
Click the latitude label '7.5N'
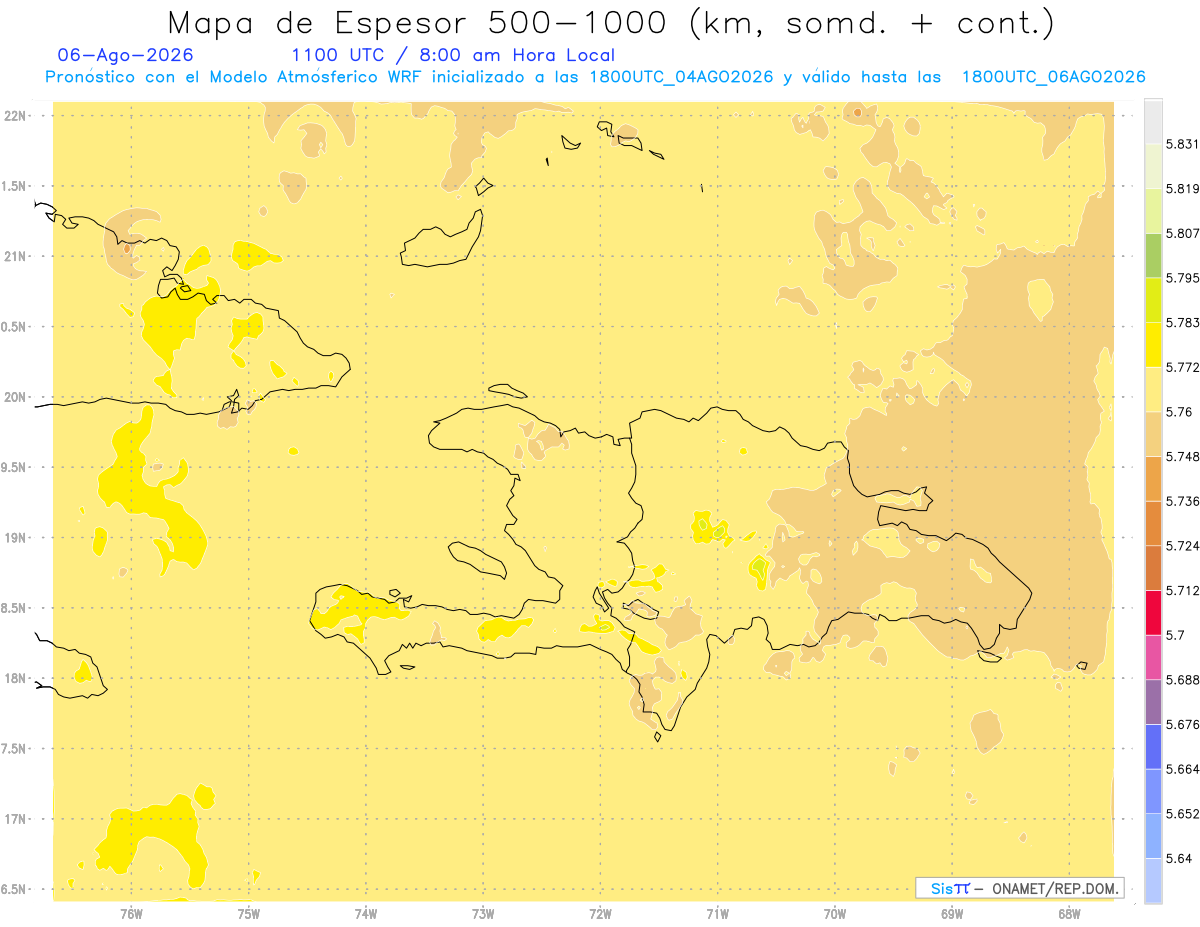pos(15,749)
